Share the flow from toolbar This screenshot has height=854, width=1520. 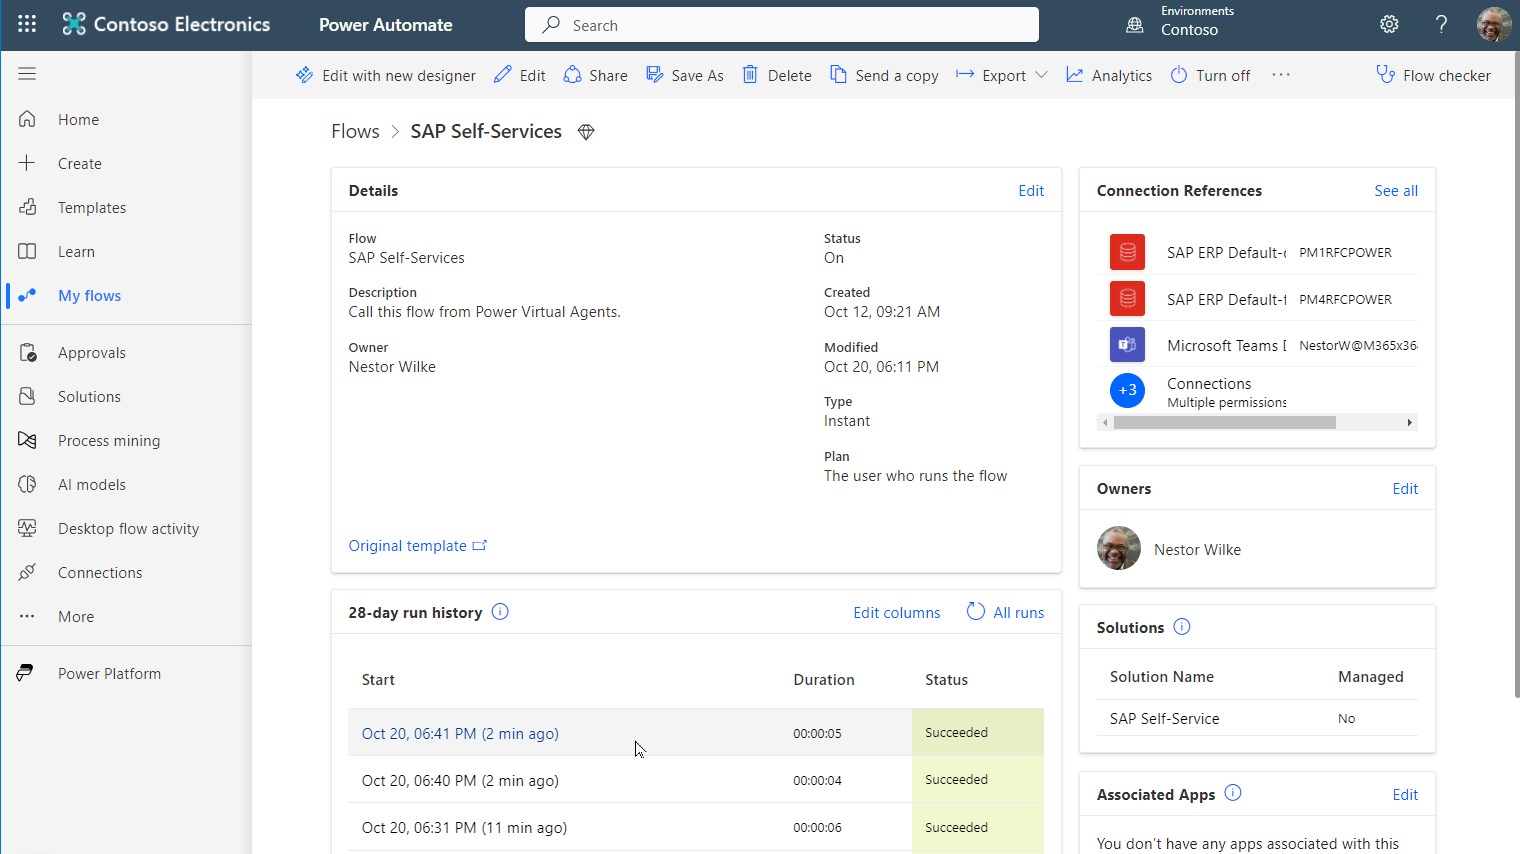tap(596, 75)
